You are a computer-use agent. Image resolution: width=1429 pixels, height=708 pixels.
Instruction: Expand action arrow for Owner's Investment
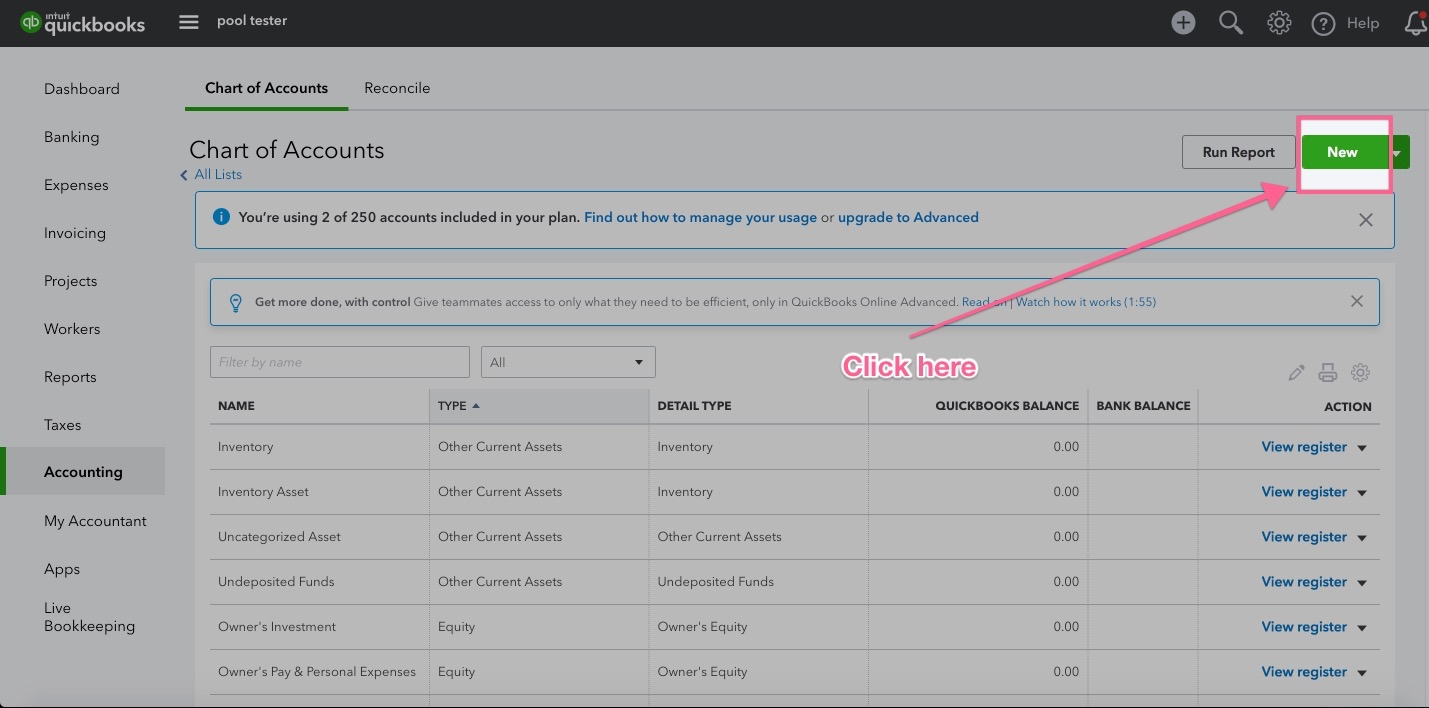coord(1362,628)
